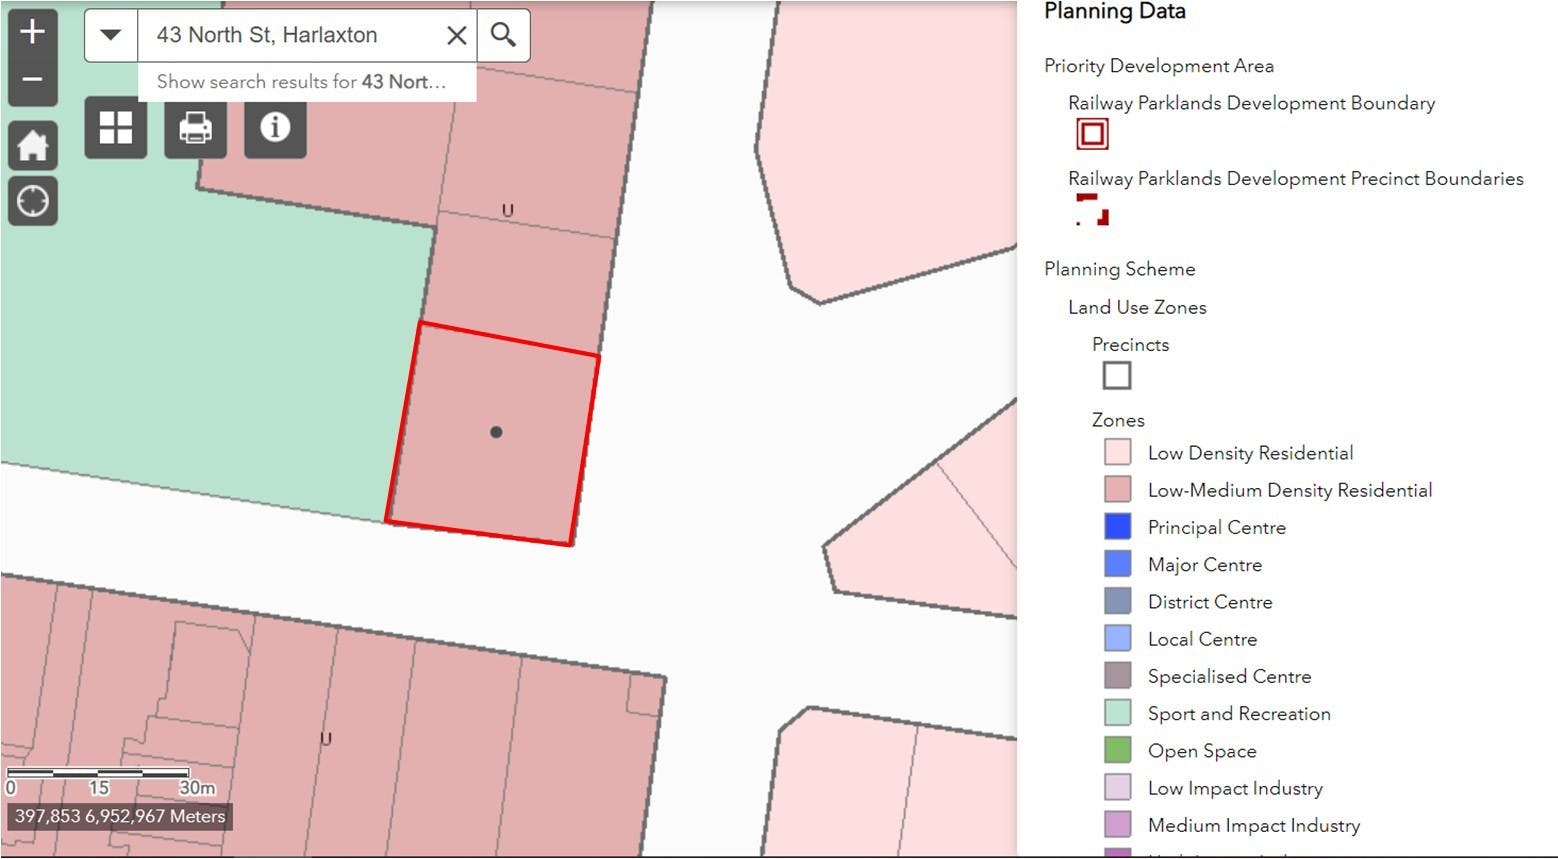
Task: Zoom out of the map
Action: (x=32, y=80)
